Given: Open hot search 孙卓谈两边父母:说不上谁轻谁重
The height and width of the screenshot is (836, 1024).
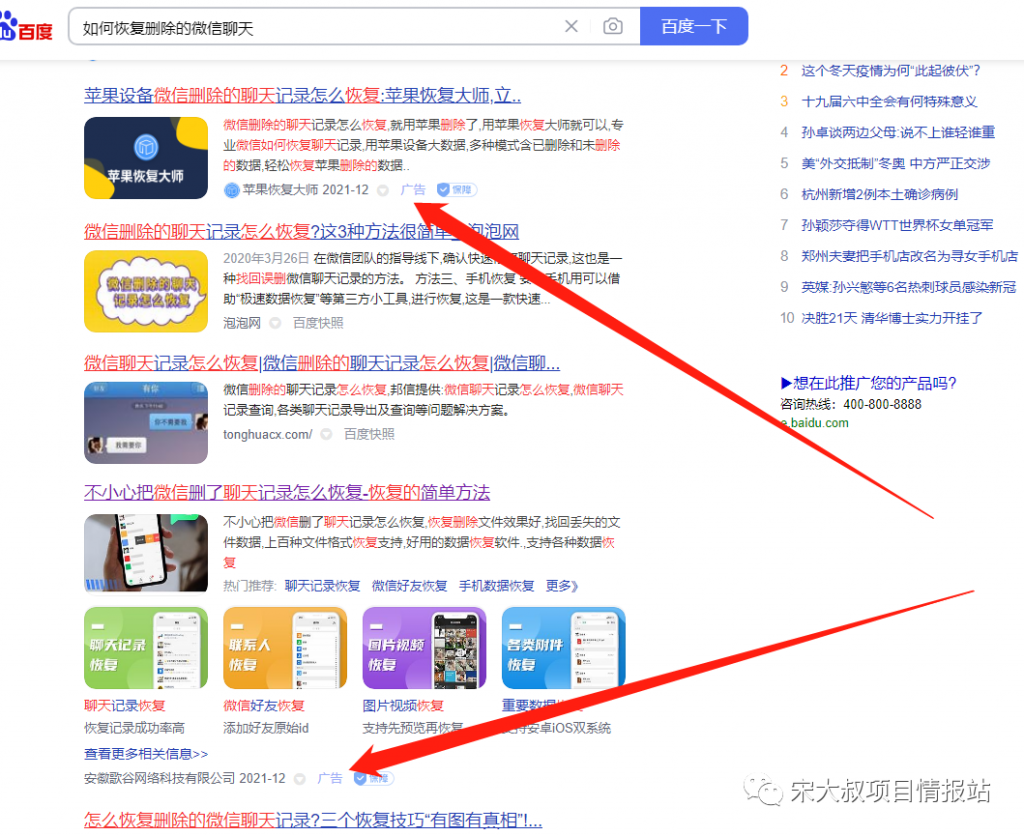Looking at the screenshot, I should tap(898, 133).
